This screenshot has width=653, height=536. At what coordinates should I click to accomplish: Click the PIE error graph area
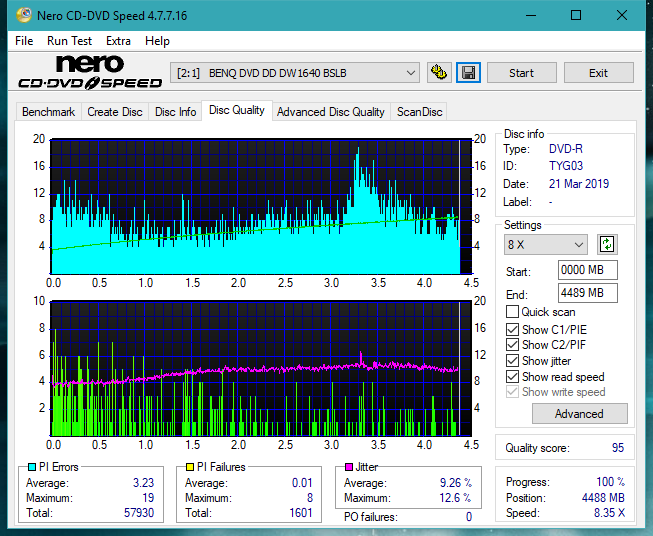pyautogui.click(x=261, y=207)
